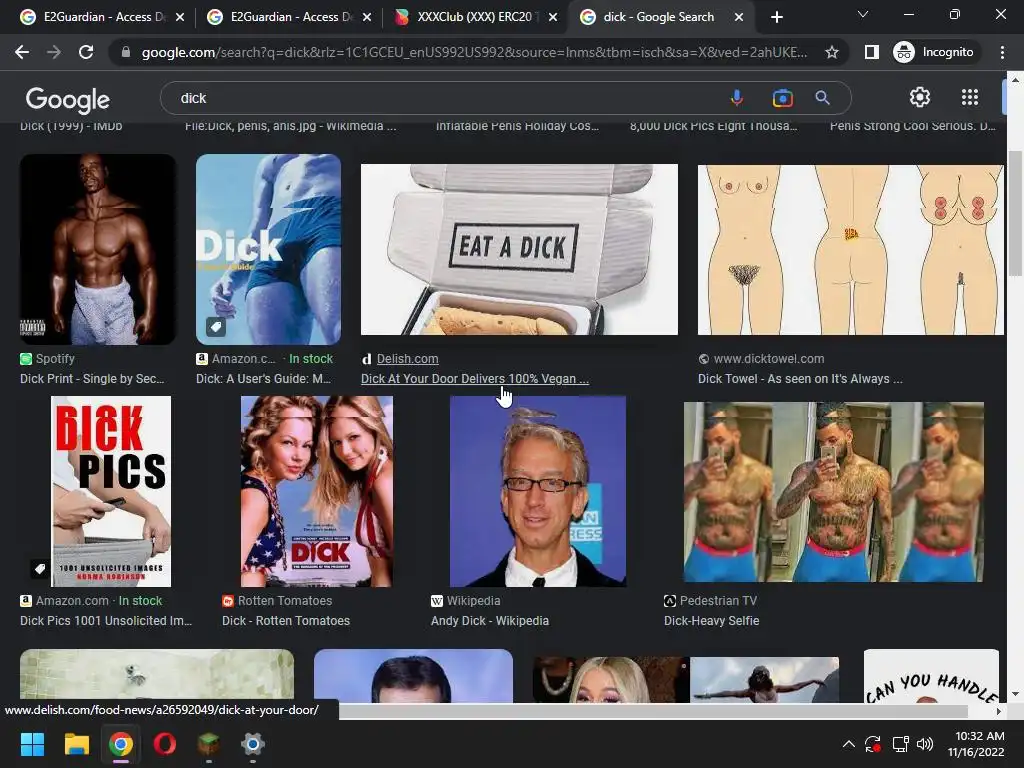Open 'Dick At Your Door Delivers 100% Vegan' link

click(475, 379)
